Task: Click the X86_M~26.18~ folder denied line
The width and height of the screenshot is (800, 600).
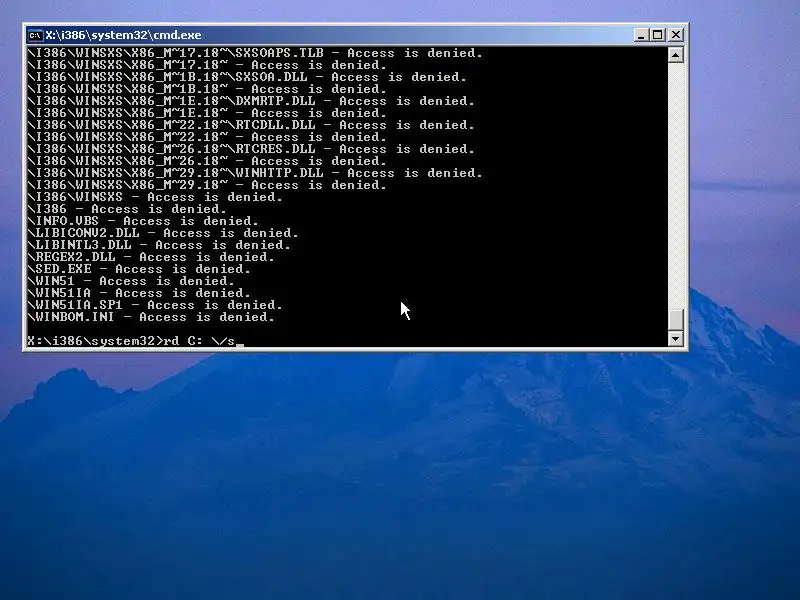Action: 207,161
